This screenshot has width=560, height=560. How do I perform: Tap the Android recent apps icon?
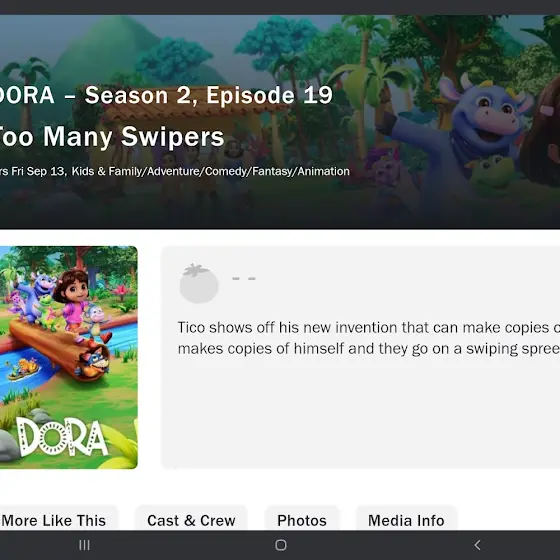[x=84, y=545]
